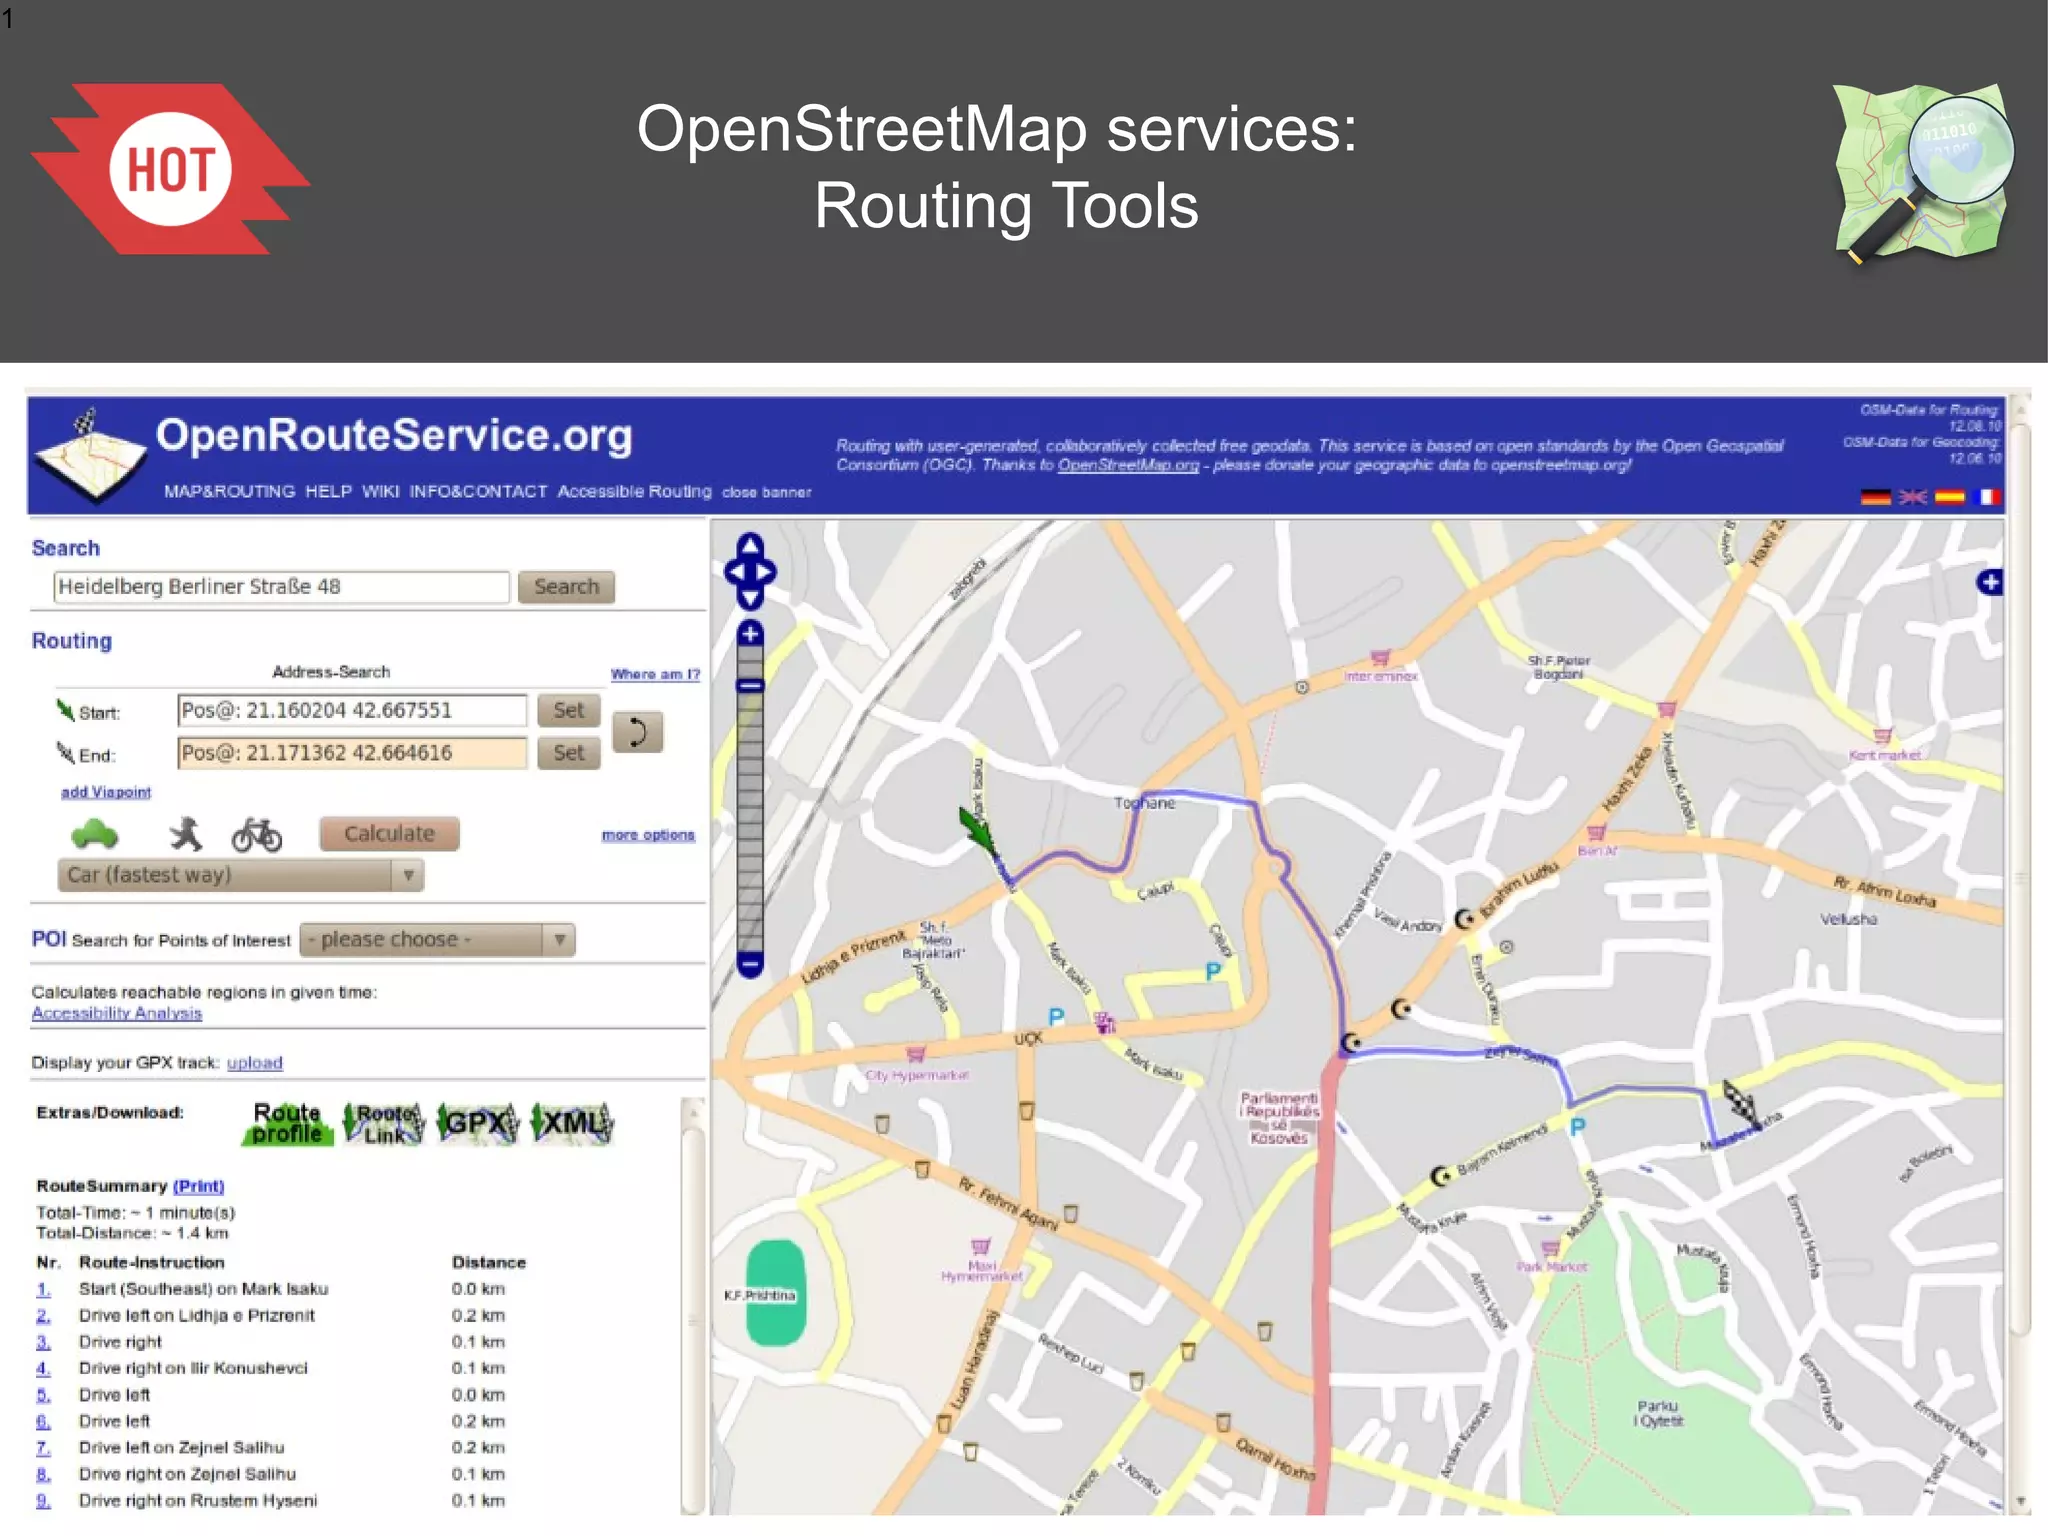Open INFO&CONTACT menu item
This screenshot has width=2048, height=1536.
coord(478,492)
